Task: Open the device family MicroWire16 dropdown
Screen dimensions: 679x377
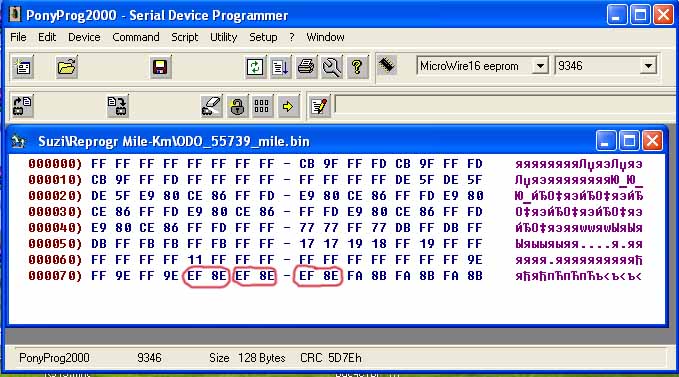Action: click(x=540, y=66)
